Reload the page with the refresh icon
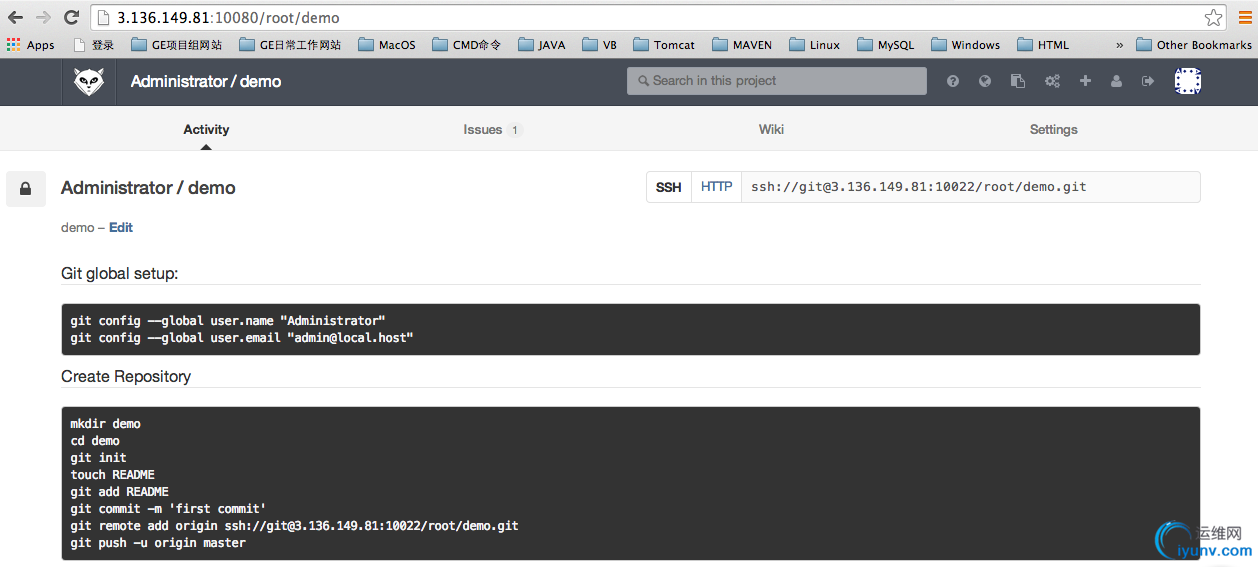This screenshot has height=567, width=1258. click(x=71, y=17)
